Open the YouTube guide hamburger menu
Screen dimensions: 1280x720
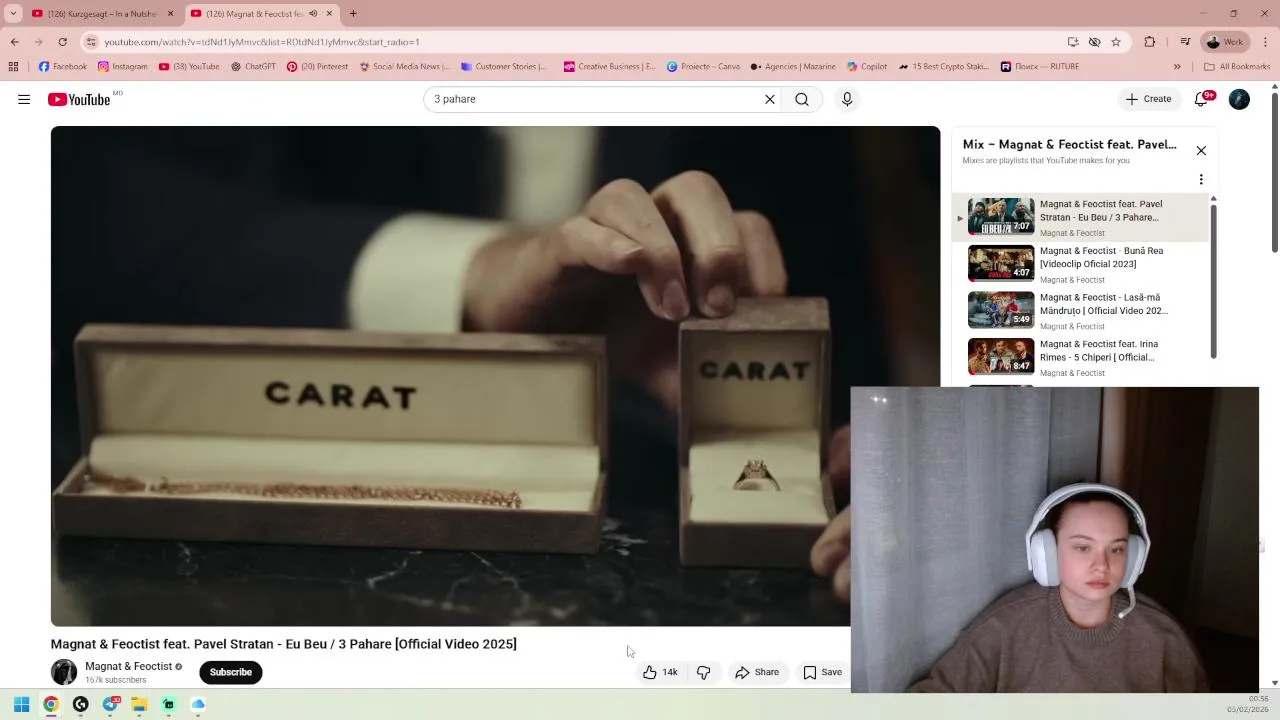point(24,99)
